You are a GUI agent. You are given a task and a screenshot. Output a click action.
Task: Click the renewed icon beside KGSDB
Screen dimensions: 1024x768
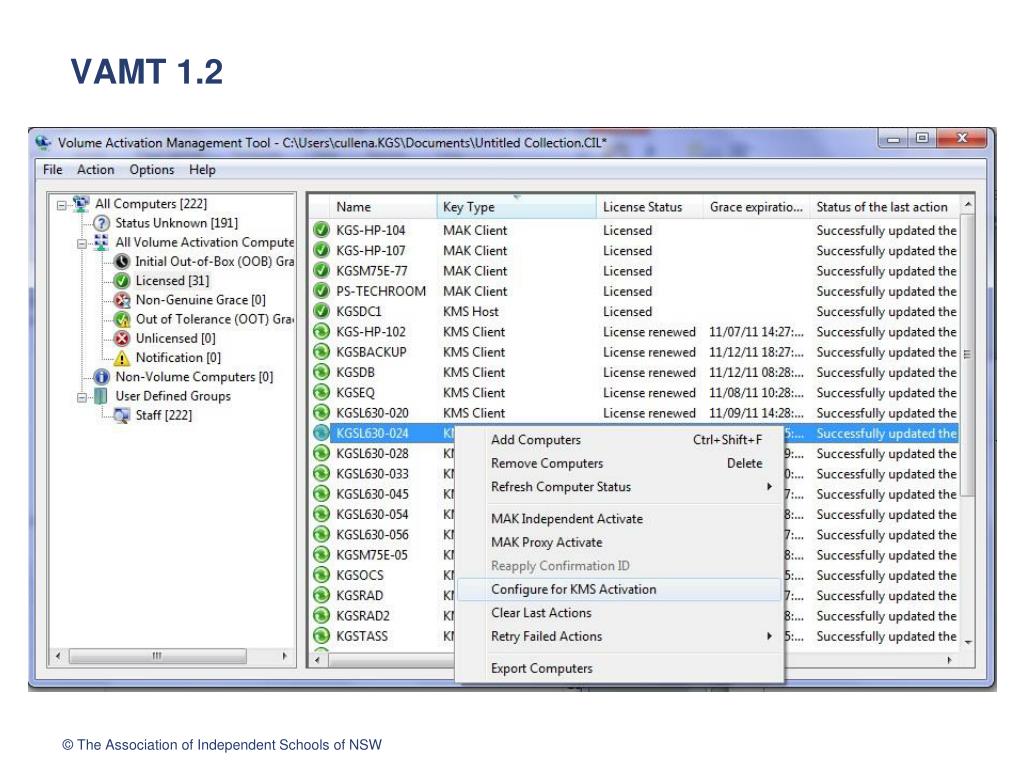[x=321, y=372]
